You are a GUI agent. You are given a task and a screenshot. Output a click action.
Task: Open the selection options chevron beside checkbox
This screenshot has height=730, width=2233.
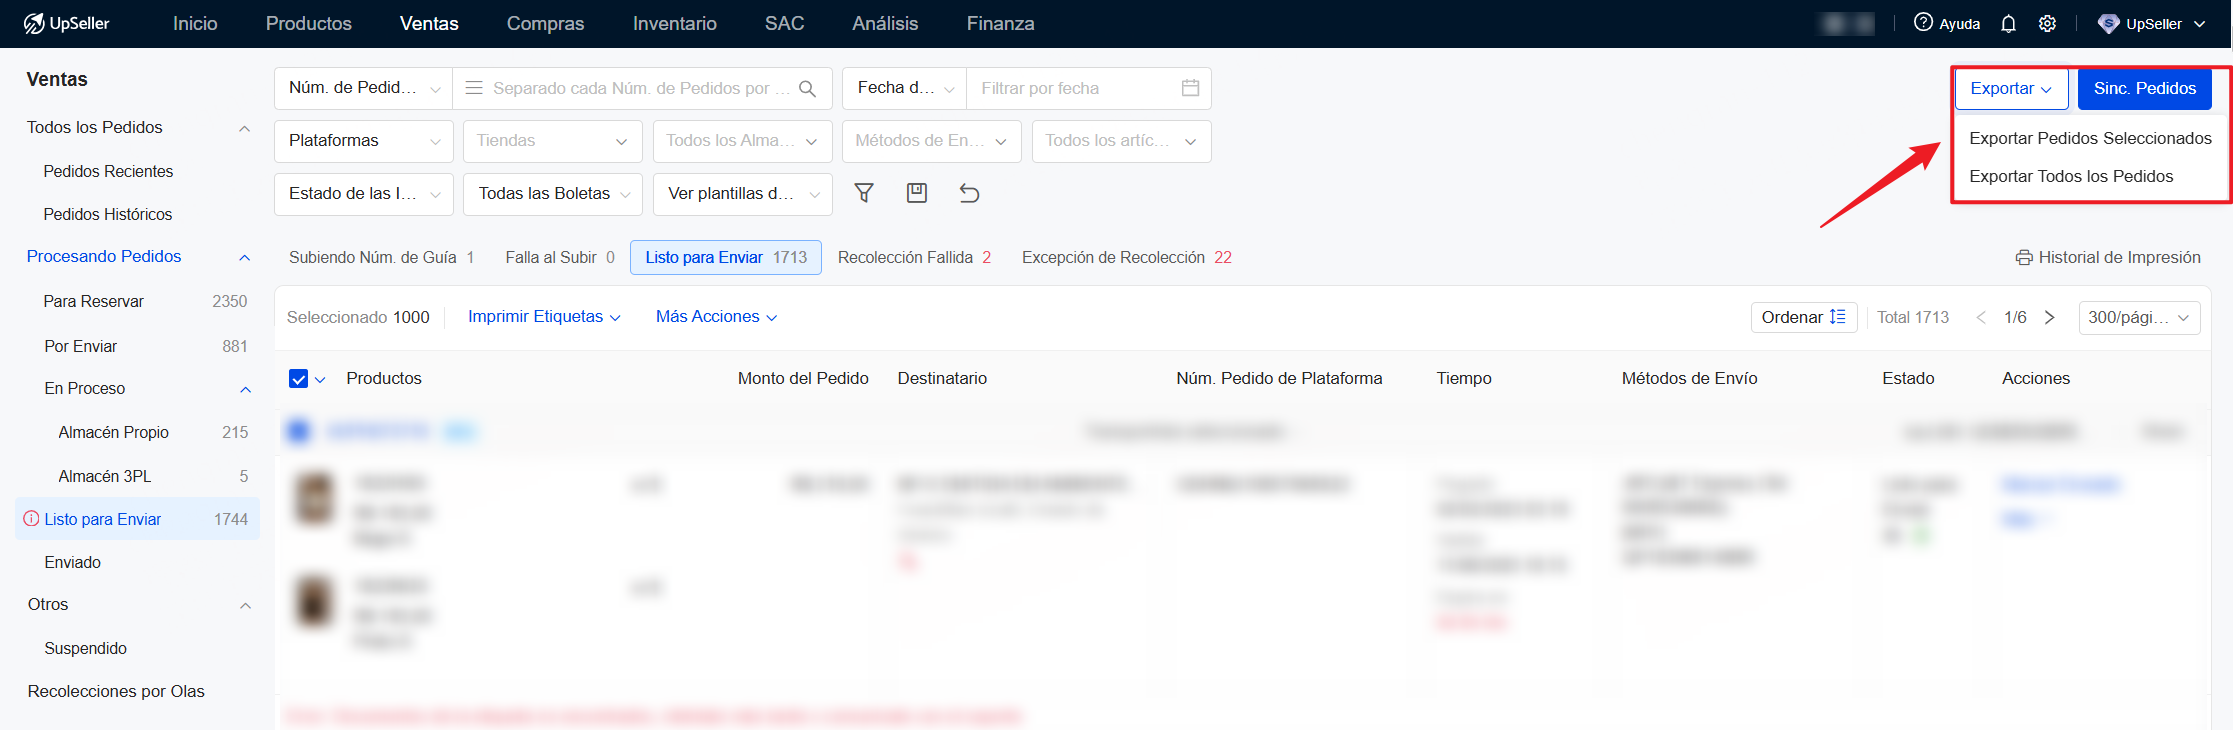click(320, 379)
